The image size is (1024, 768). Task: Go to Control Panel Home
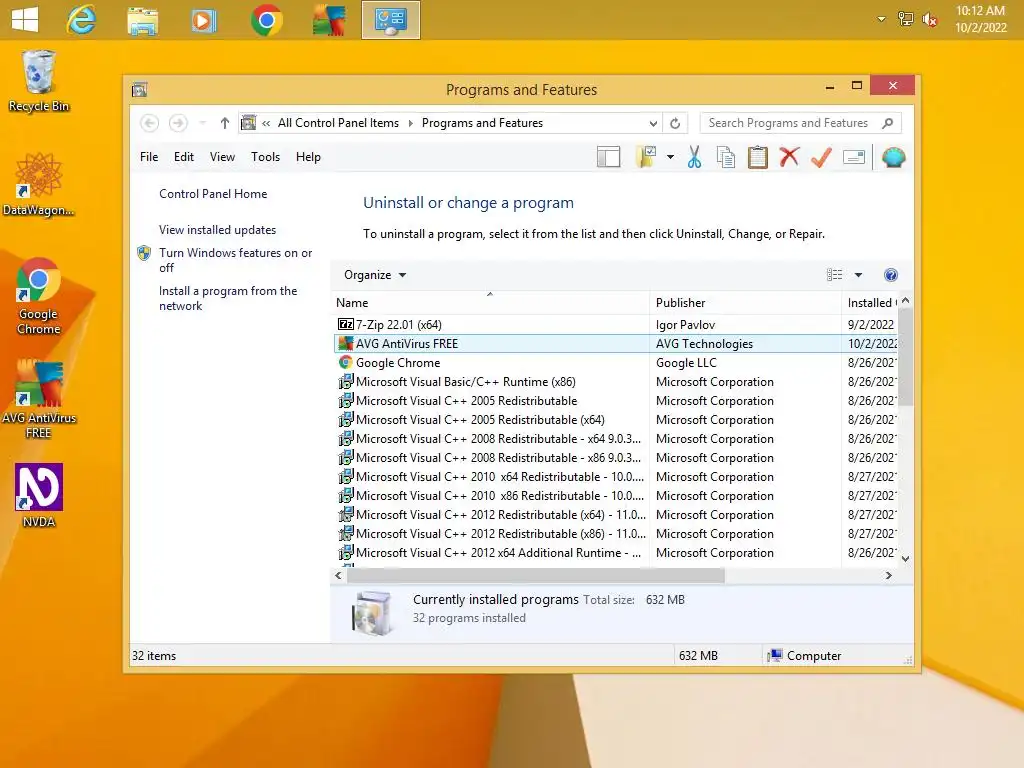[213, 194]
